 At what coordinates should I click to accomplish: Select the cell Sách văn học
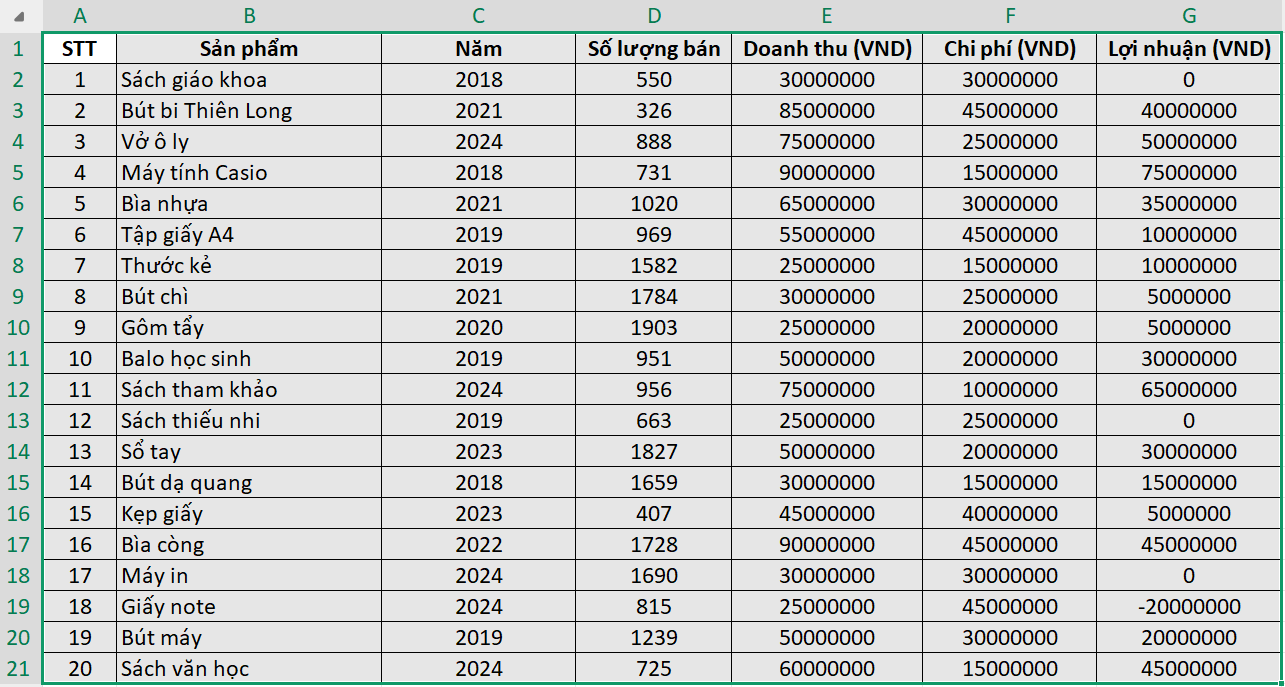(x=249, y=669)
